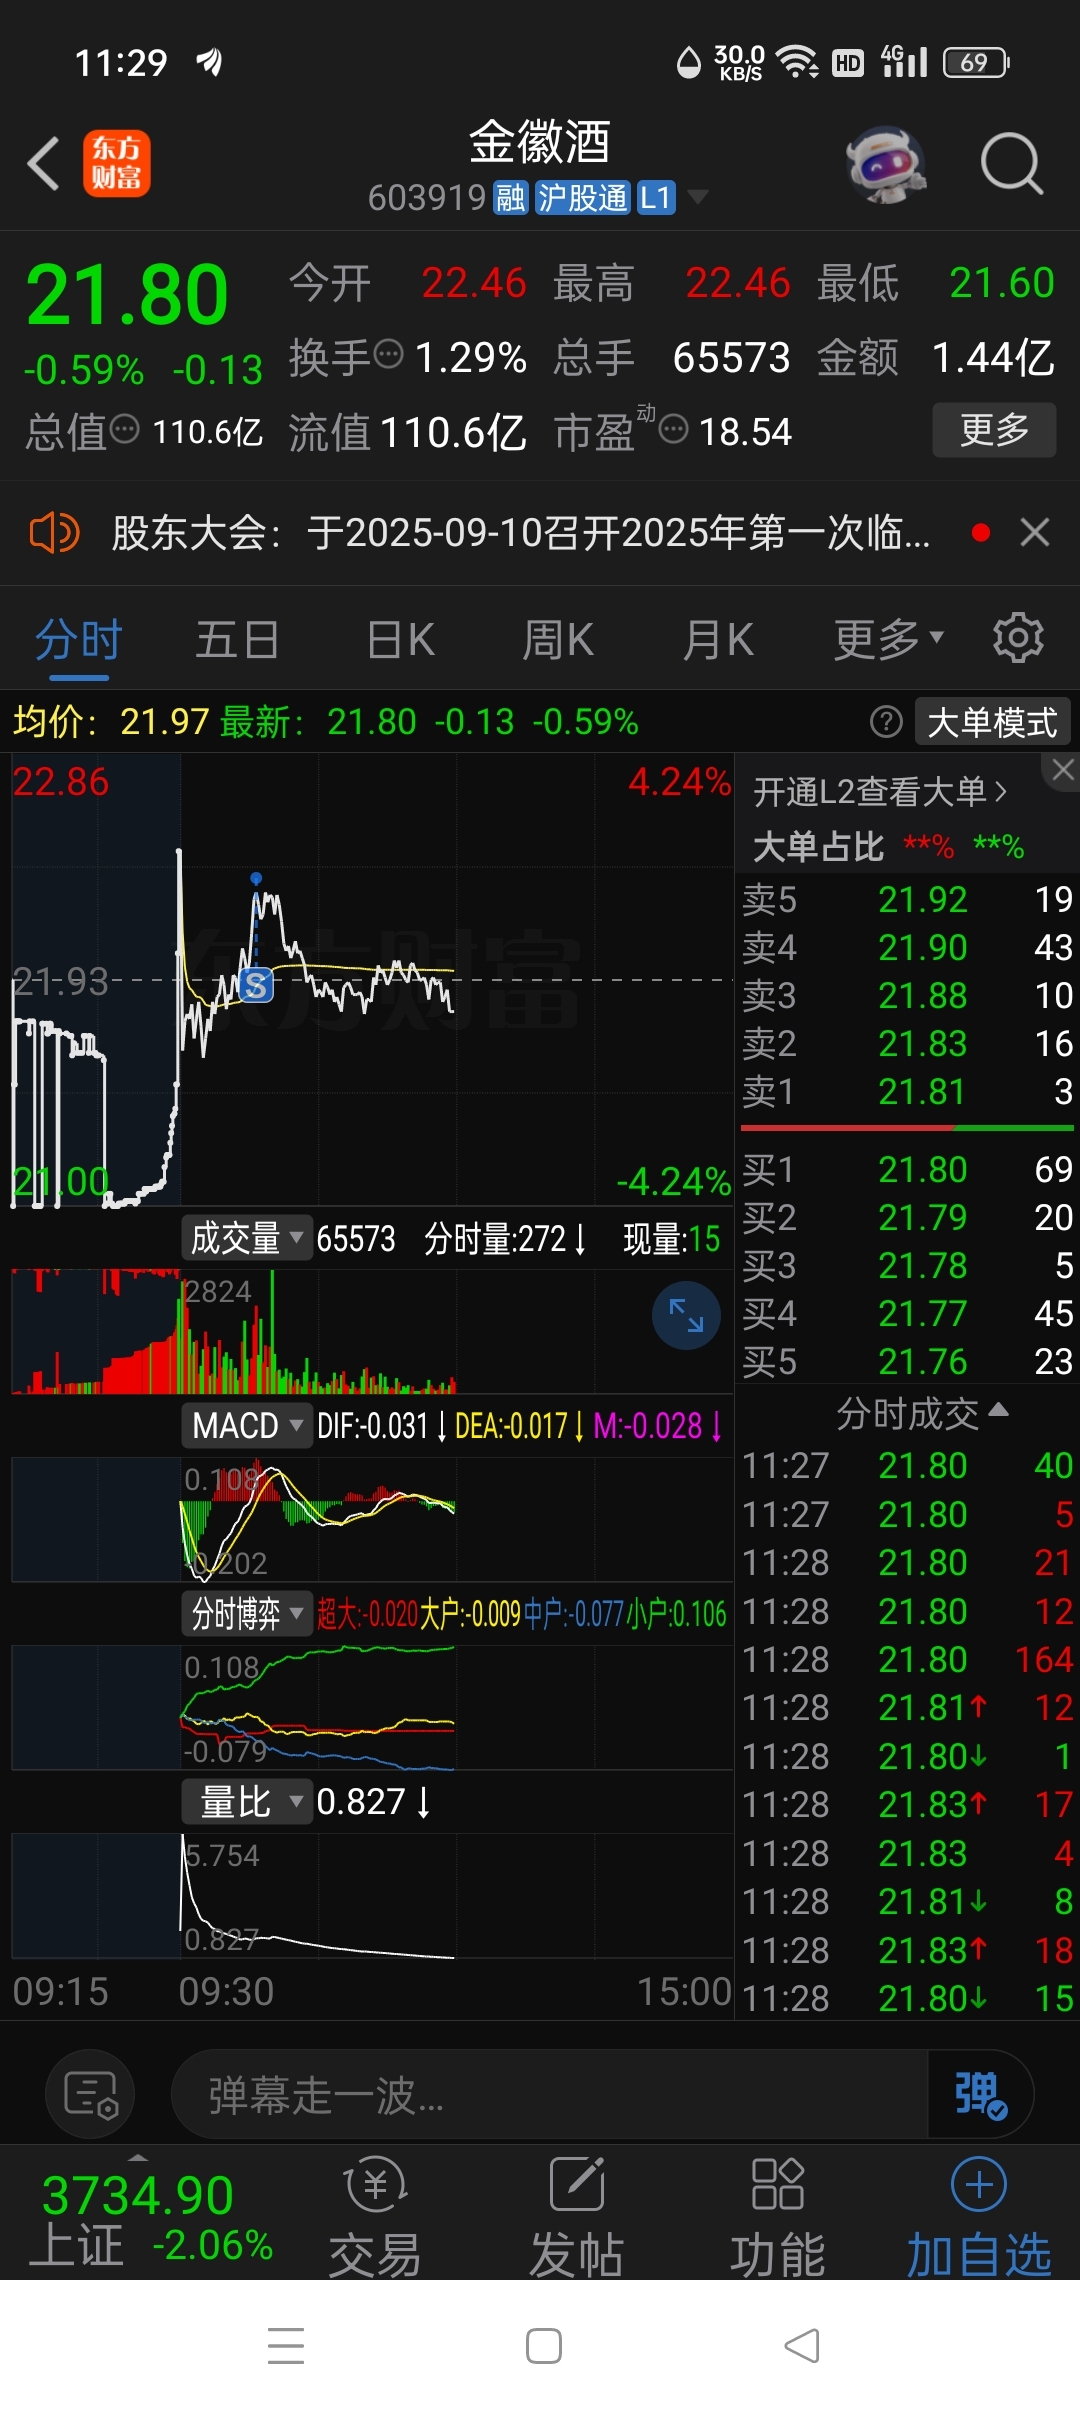Image resolution: width=1080 pixels, height=2412 pixels.
Task: Tap the 沪股通 badge
Action: click(582, 198)
